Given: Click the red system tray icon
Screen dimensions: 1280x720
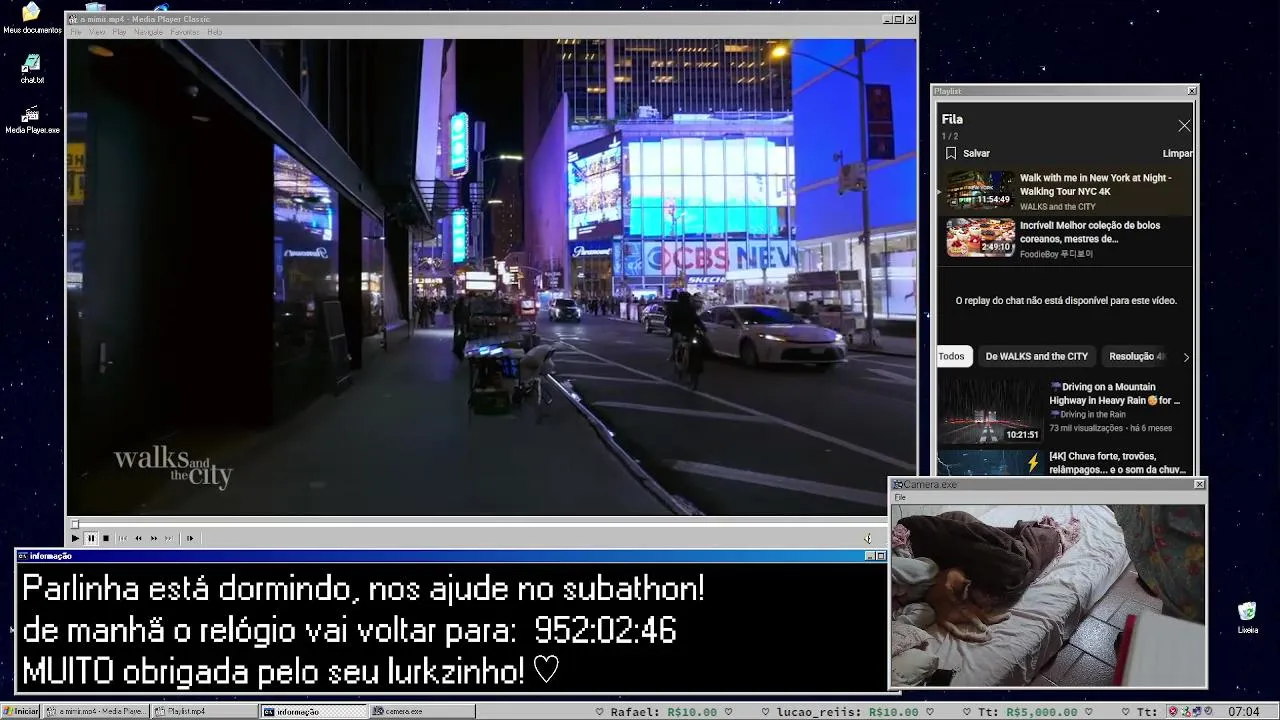Looking at the screenshot, I should pos(1173,711).
